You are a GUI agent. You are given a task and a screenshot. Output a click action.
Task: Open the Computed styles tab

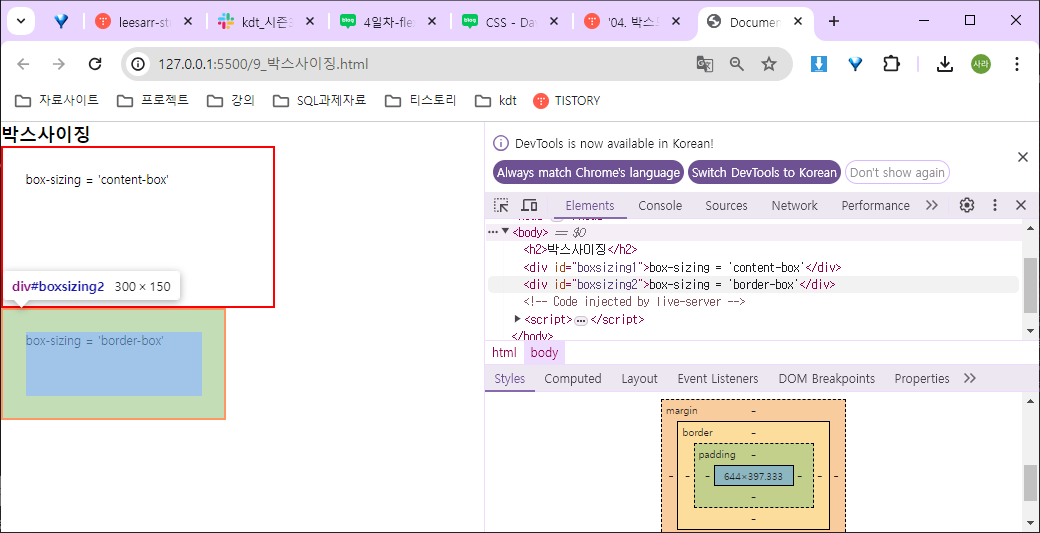click(573, 379)
